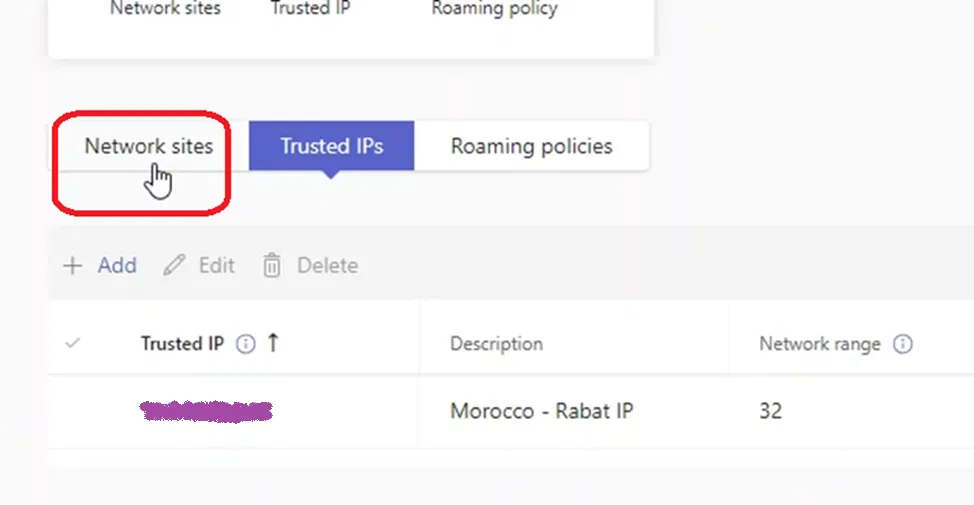Click the ascending sort arrow on Trusted IP
This screenshot has height=505, width=974.
(x=273, y=343)
